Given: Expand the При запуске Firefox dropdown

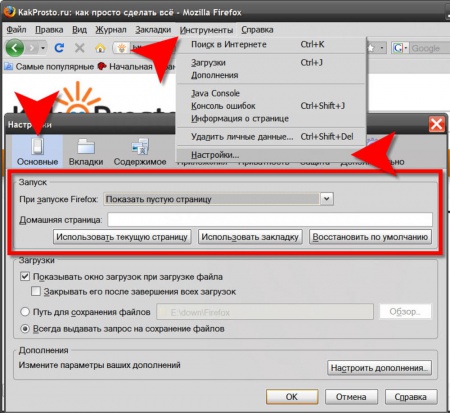Looking at the screenshot, I should [327, 199].
